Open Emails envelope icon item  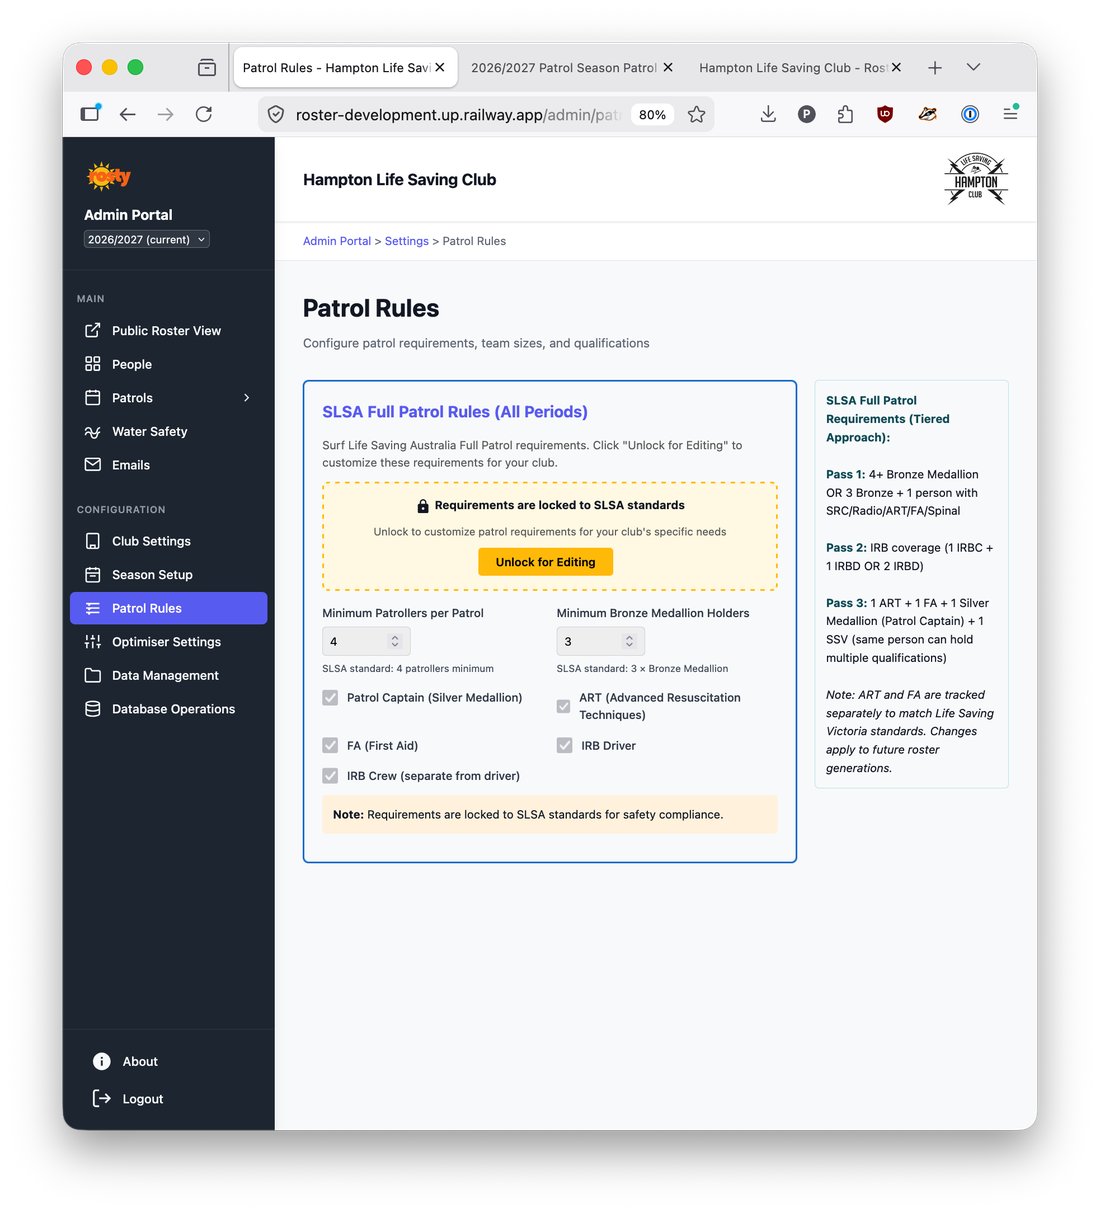pyautogui.click(x=93, y=465)
